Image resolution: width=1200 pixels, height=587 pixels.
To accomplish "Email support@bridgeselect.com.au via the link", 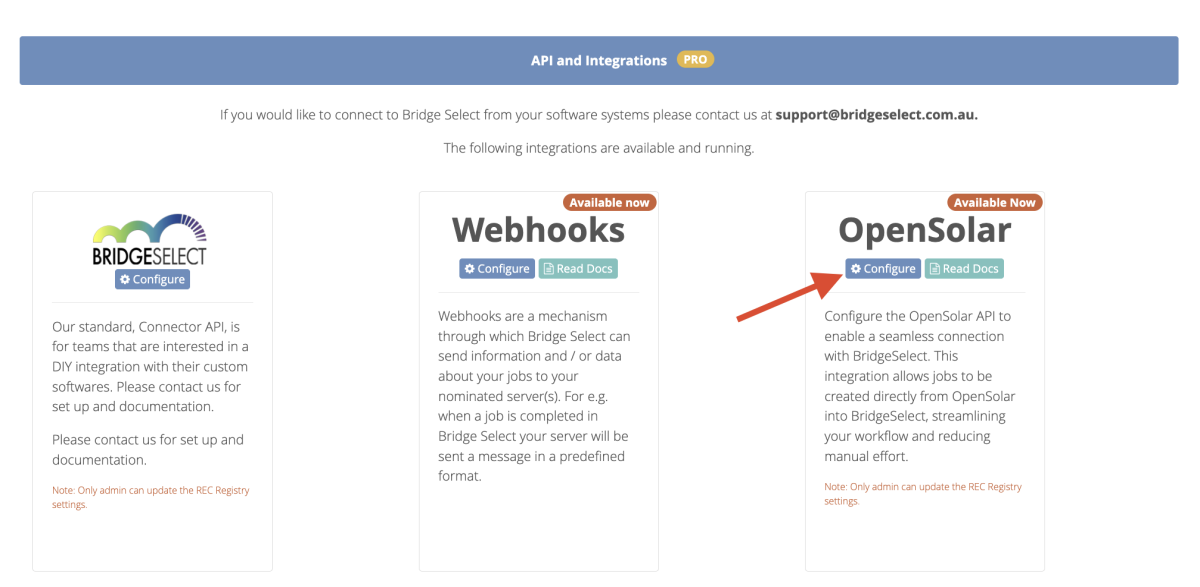I will [876, 115].
